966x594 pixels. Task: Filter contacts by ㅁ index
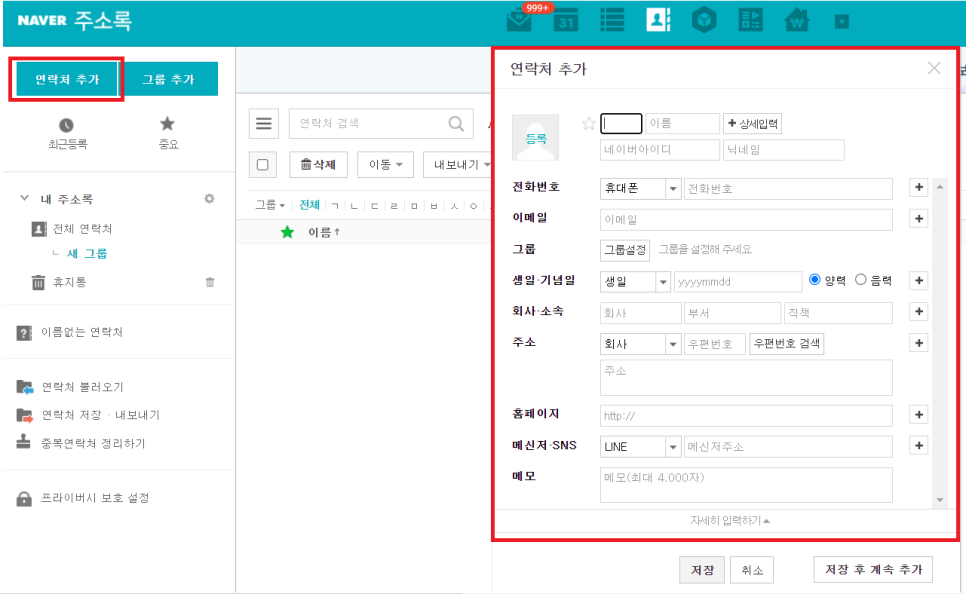click(x=414, y=206)
